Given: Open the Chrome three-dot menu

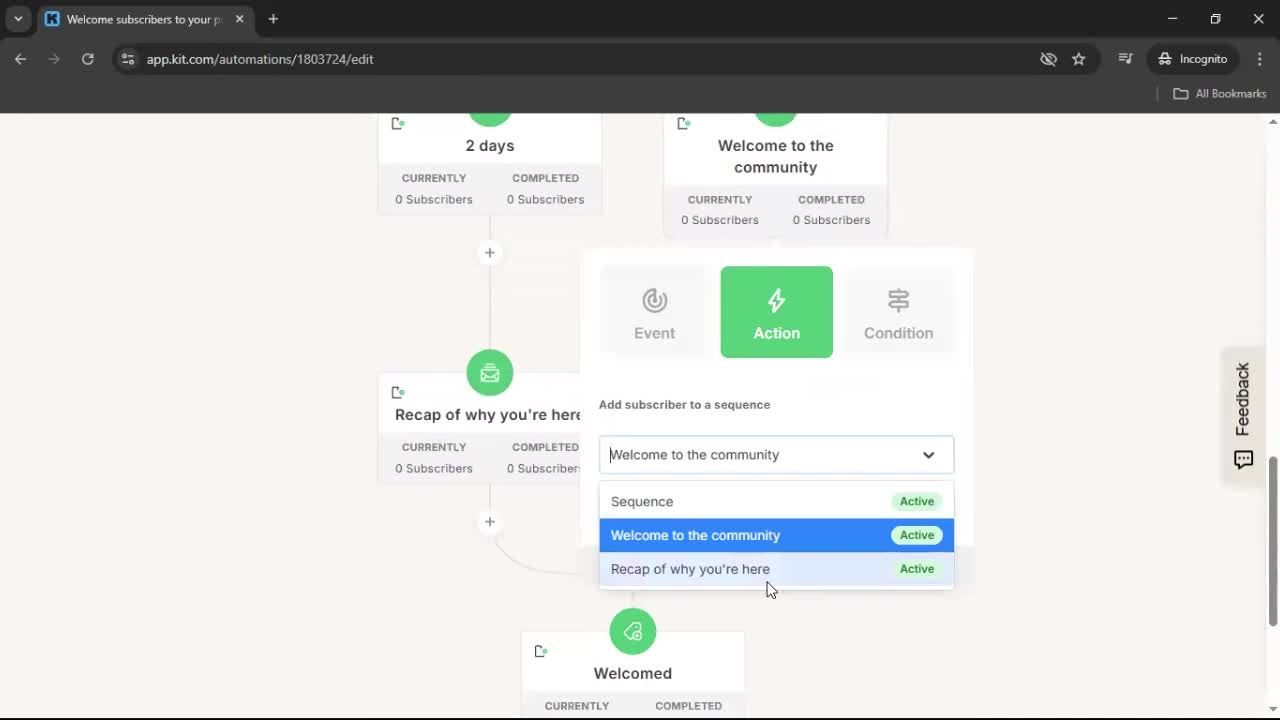Looking at the screenshot, I should (x=1260, y=59).
